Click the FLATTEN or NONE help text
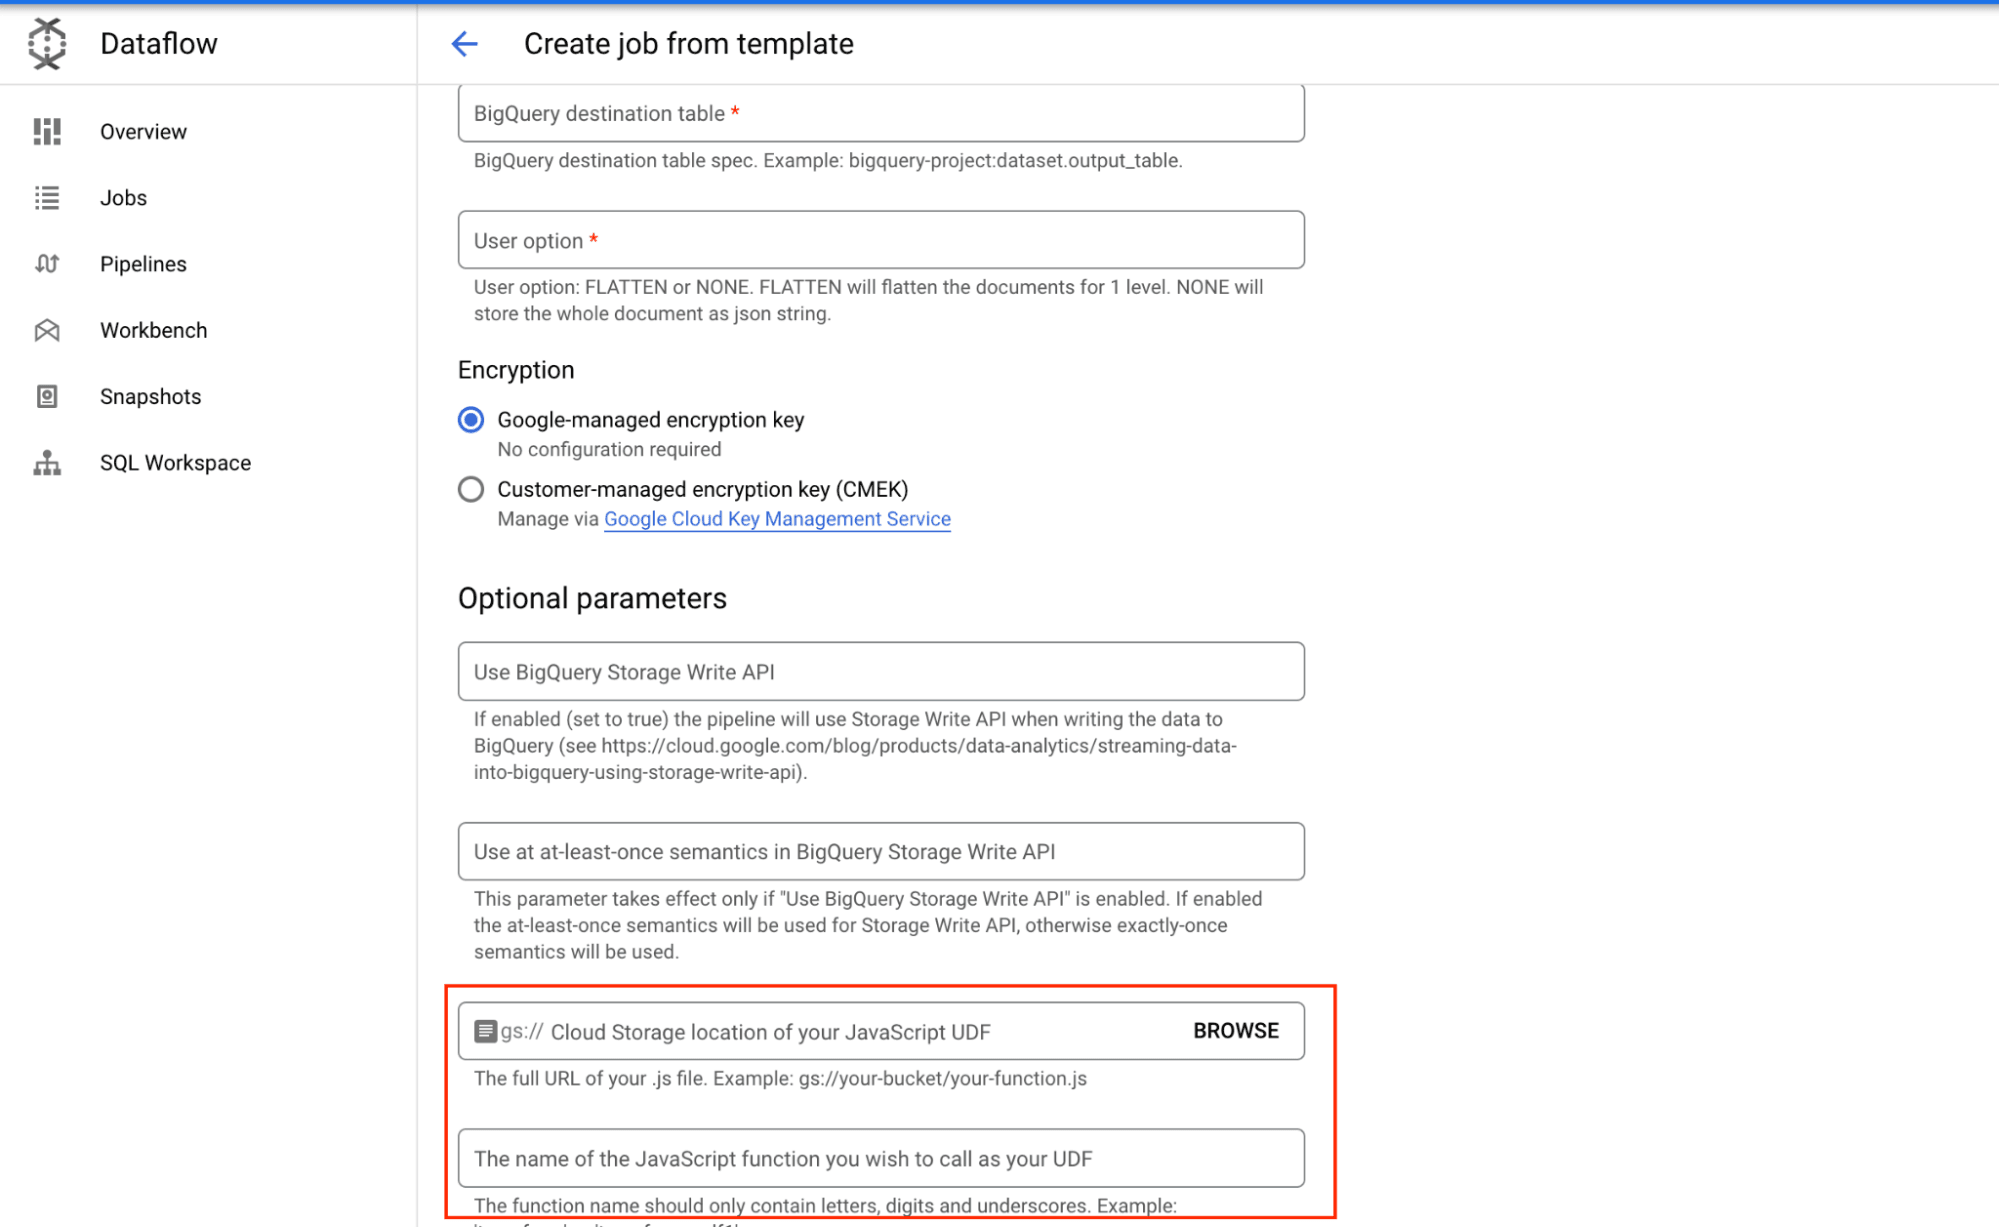The height and width of the screenshot is (1227, 1999). (869, 300)
